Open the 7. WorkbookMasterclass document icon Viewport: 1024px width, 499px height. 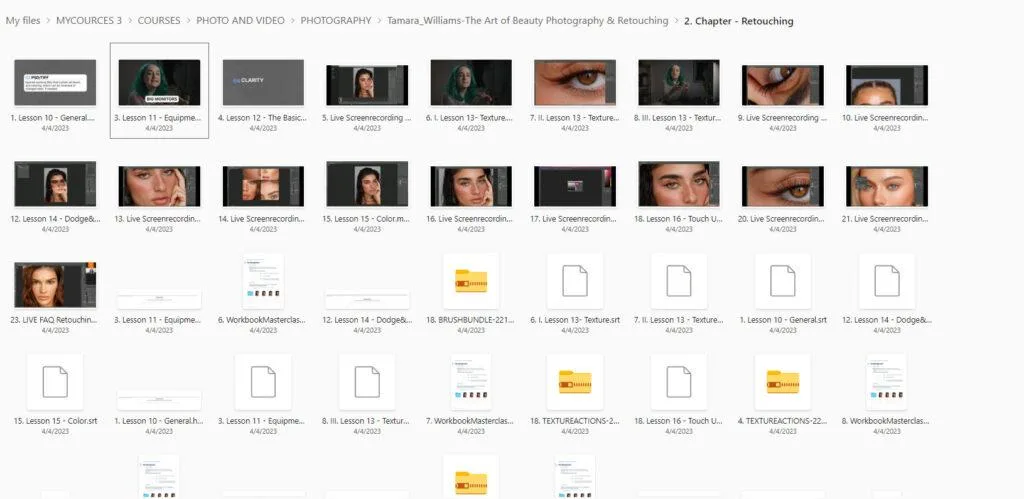tap(471, 382)
